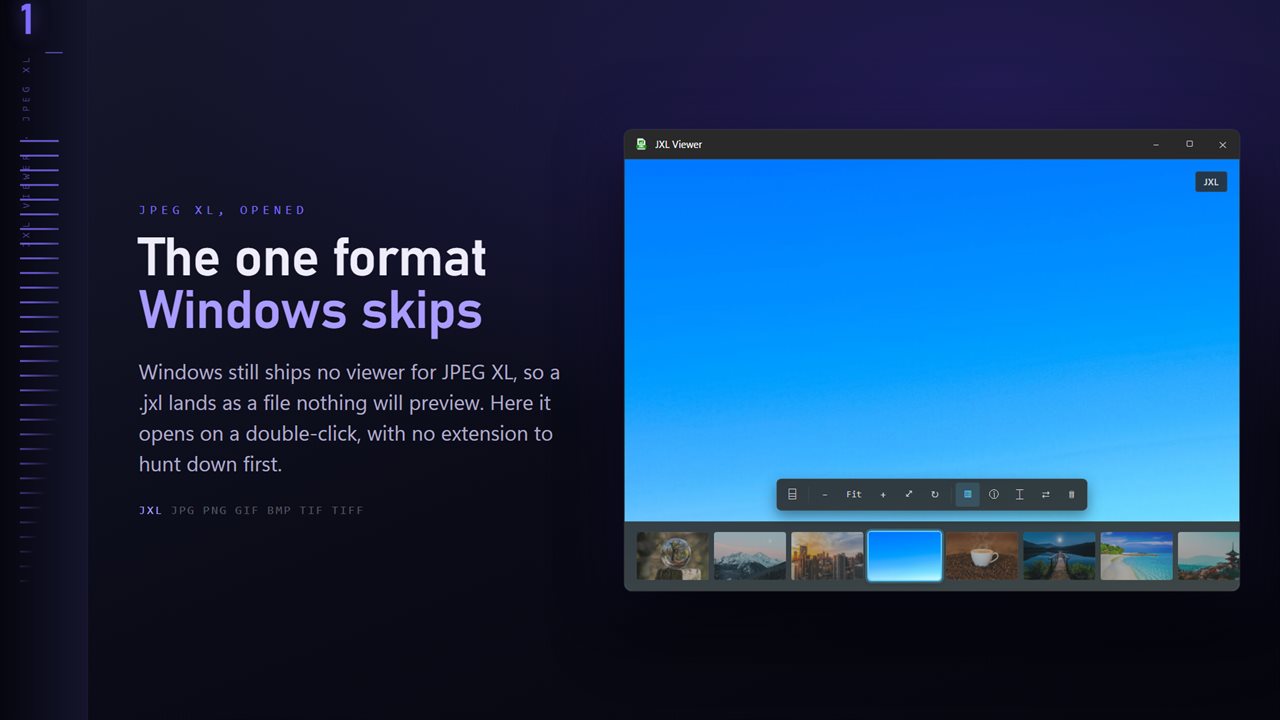Click the JXL Viewer app icon in title bar

point(641,144)
